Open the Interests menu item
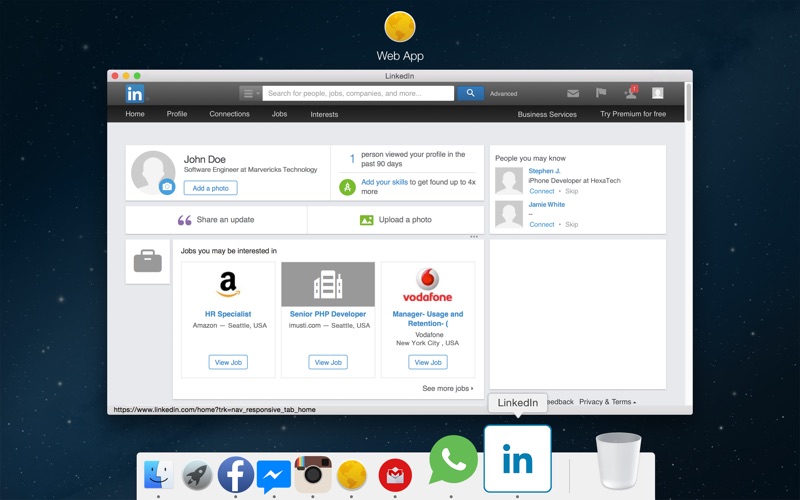Viewport: 800px width, 500px height. coord(324,114)
